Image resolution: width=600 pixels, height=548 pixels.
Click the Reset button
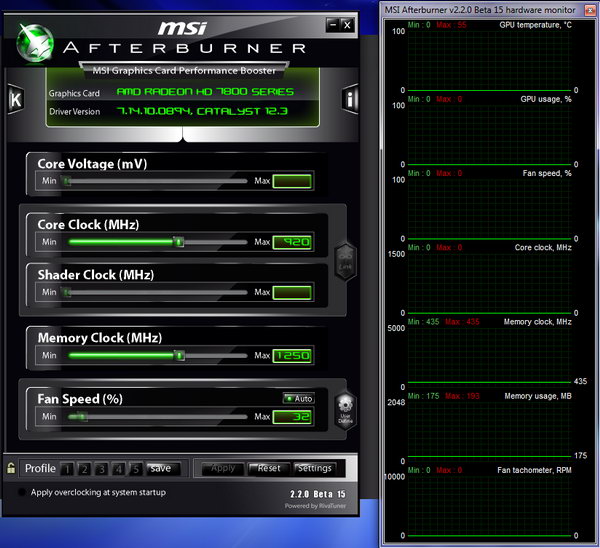tap(269, 468)
